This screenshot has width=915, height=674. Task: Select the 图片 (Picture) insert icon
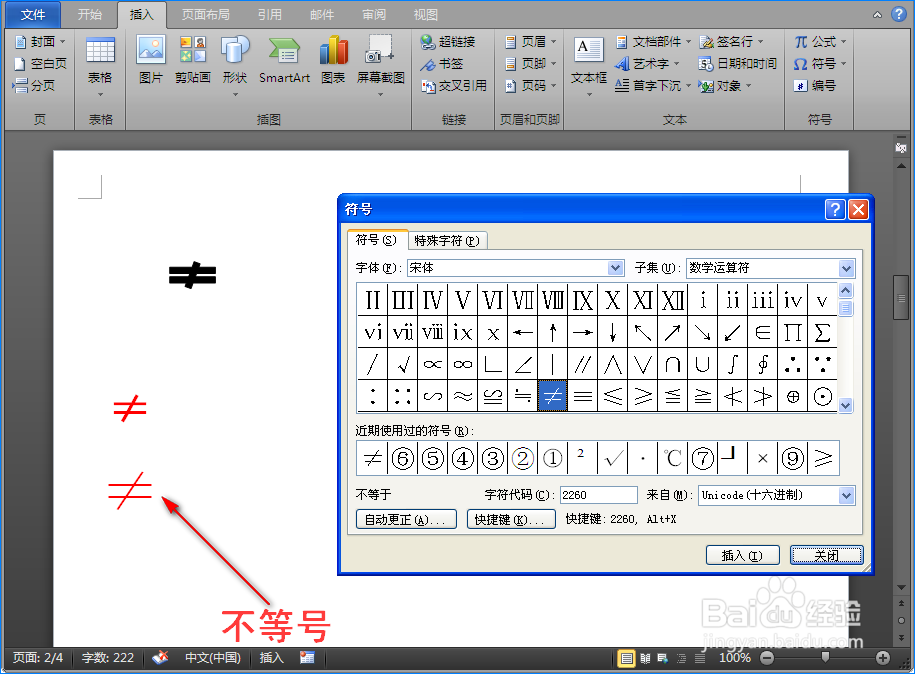[150, 60]
